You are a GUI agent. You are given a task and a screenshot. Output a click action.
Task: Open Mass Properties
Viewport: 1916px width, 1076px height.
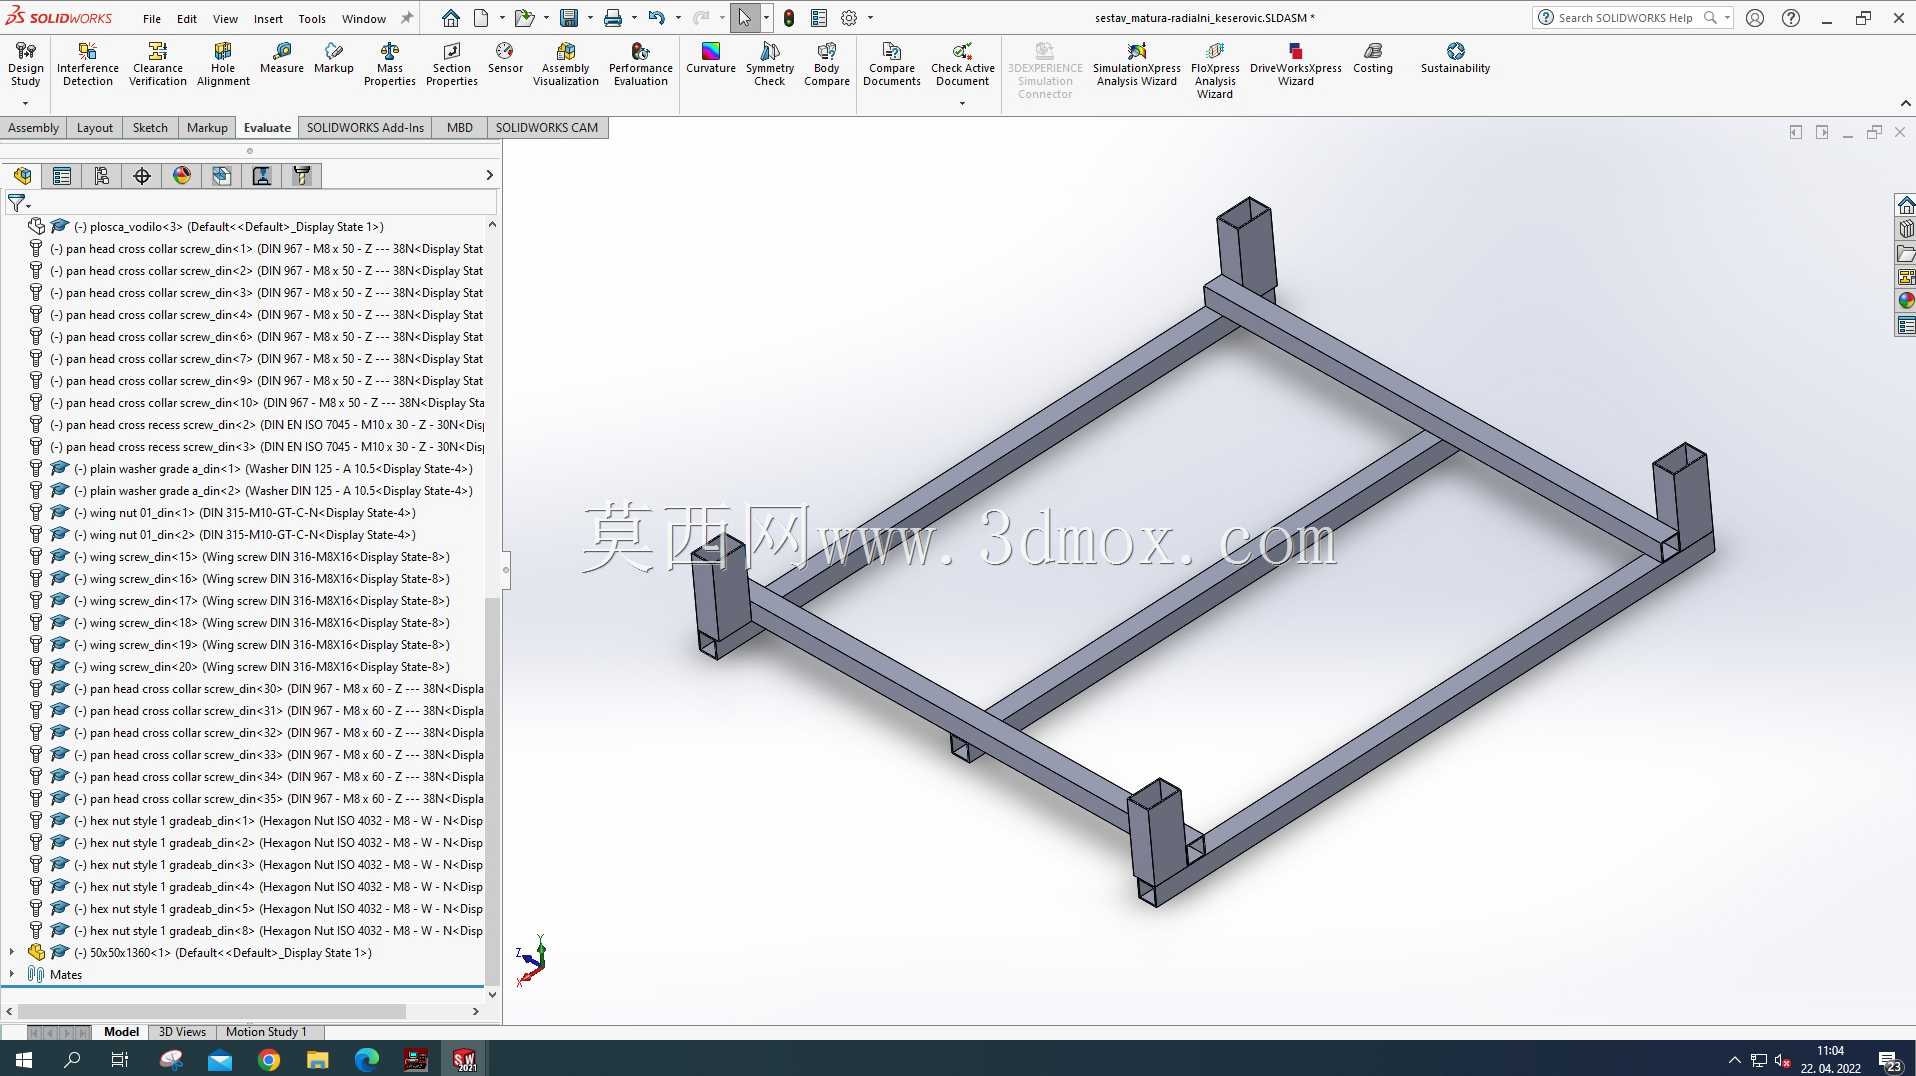coord(390,64)
